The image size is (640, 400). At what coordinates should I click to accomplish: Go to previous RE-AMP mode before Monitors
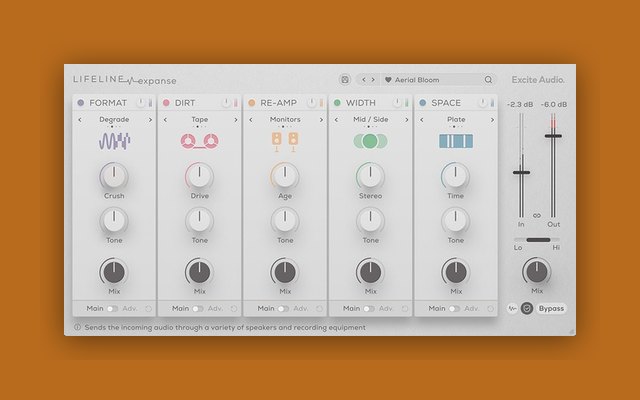coord(251,120)
